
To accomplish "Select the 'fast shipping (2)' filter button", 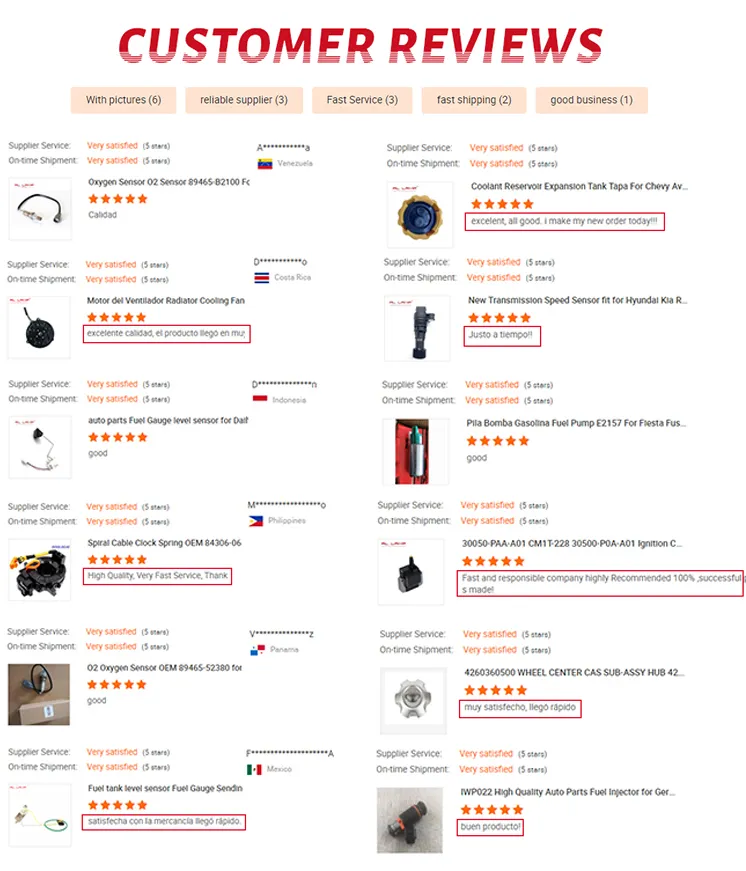I will 473,100.
